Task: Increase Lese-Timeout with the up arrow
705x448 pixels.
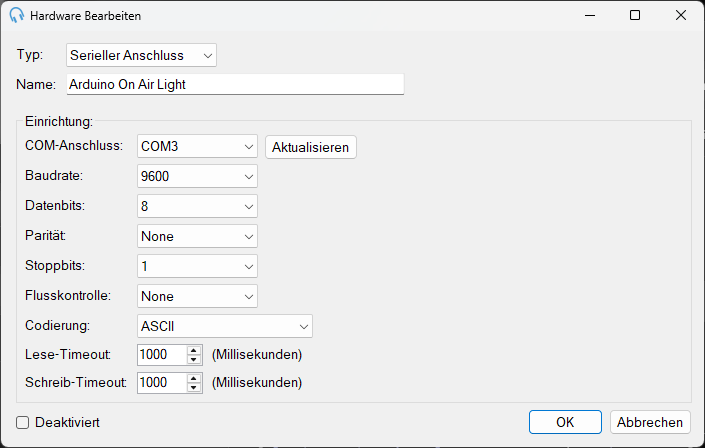Action: pos(194,350)
